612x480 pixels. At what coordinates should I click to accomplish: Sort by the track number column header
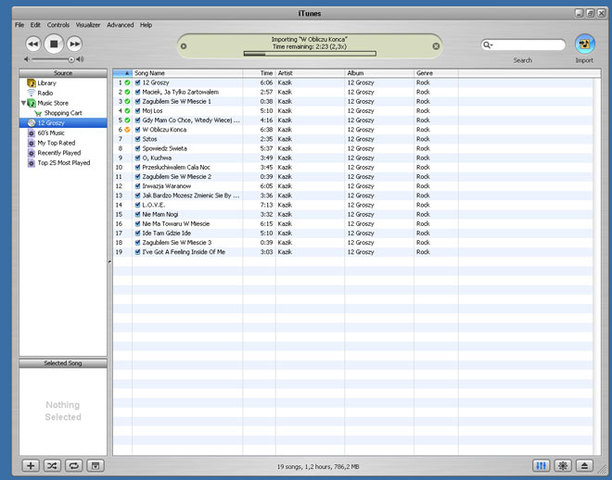coord(123,73)
